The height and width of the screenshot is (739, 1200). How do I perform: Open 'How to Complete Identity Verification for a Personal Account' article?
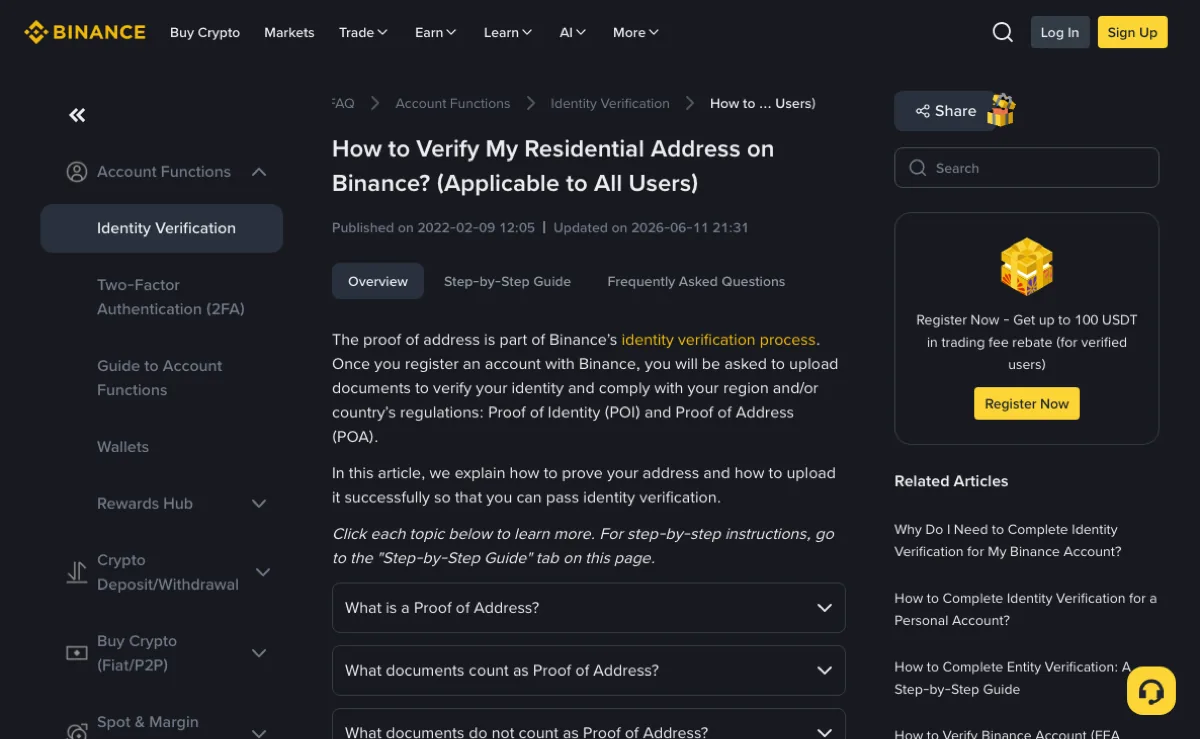1025,609
